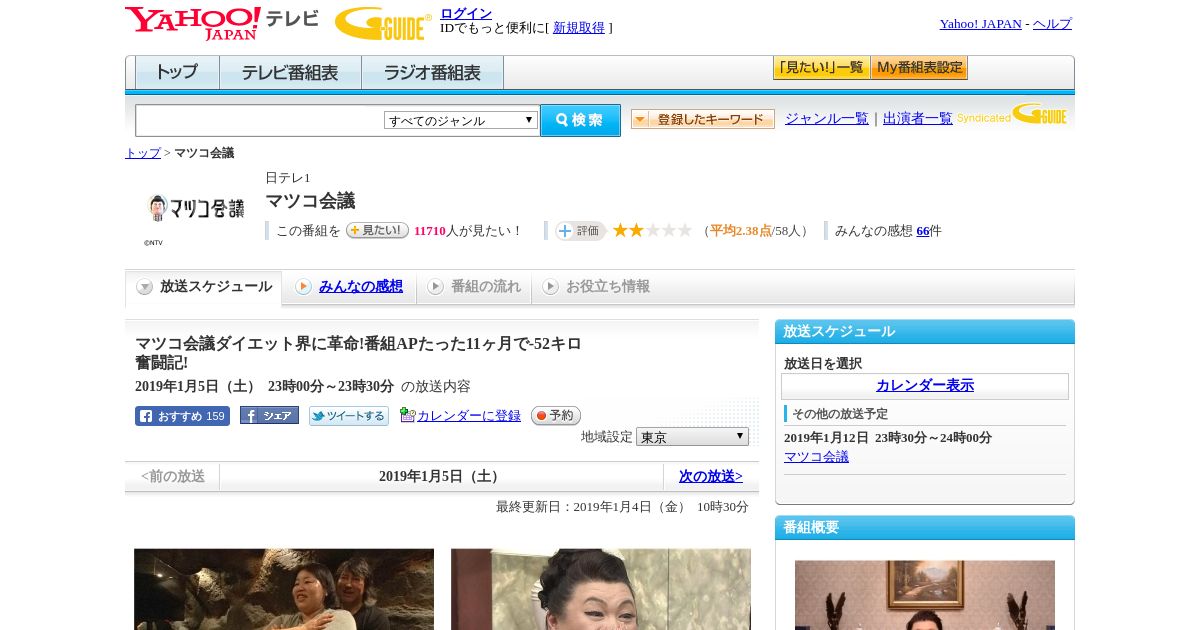The height and width of the screenshot is (630, 1200).
Task: Click the disabled <前の放送 link
Action: click(x=173, y=477)
